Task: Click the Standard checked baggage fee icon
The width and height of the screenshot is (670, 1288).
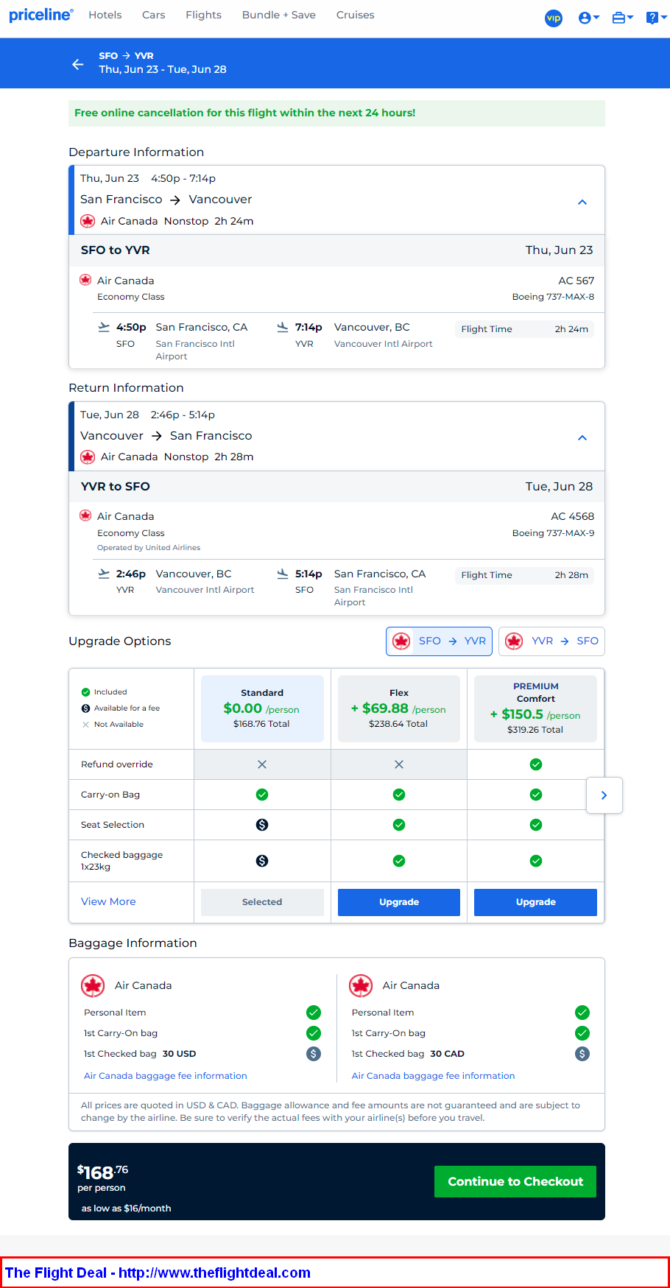Action: click(262, 860)
